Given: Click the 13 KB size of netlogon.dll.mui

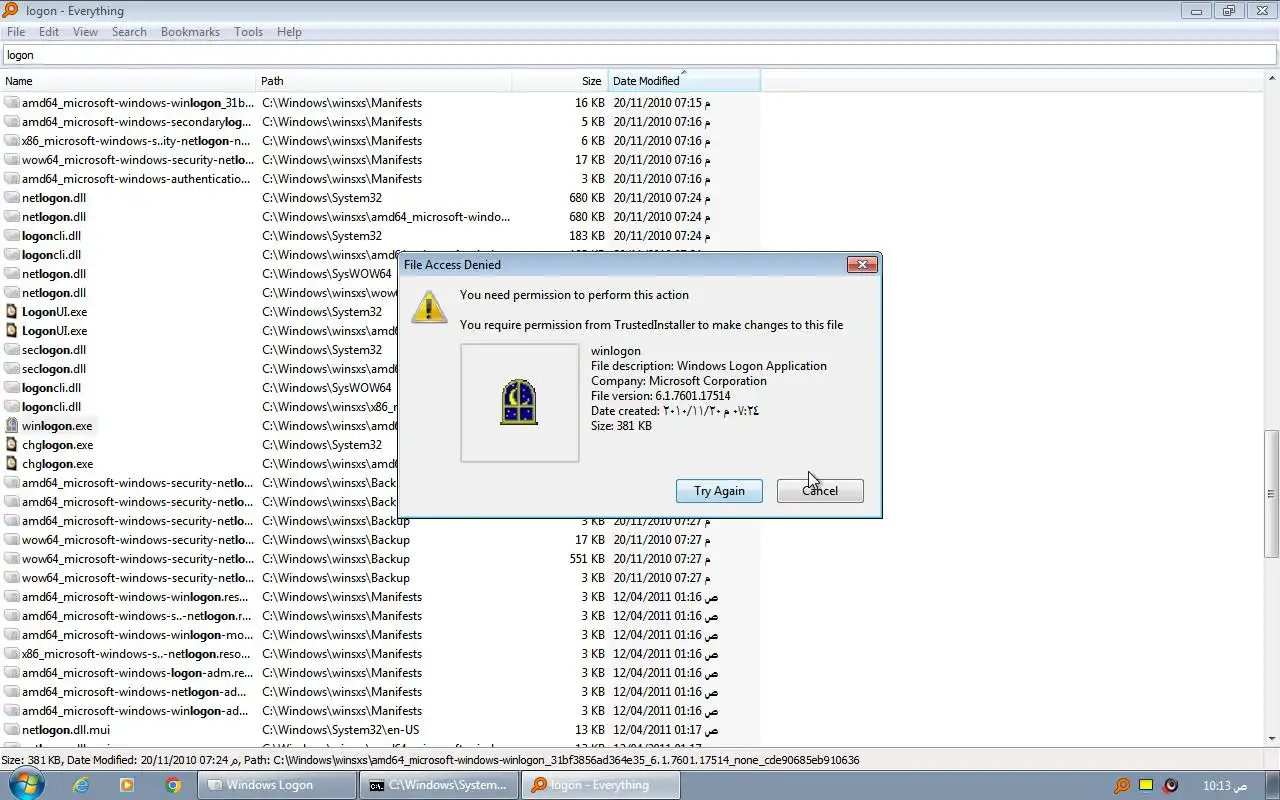Looking at the screenshot, I should point(590,730).
